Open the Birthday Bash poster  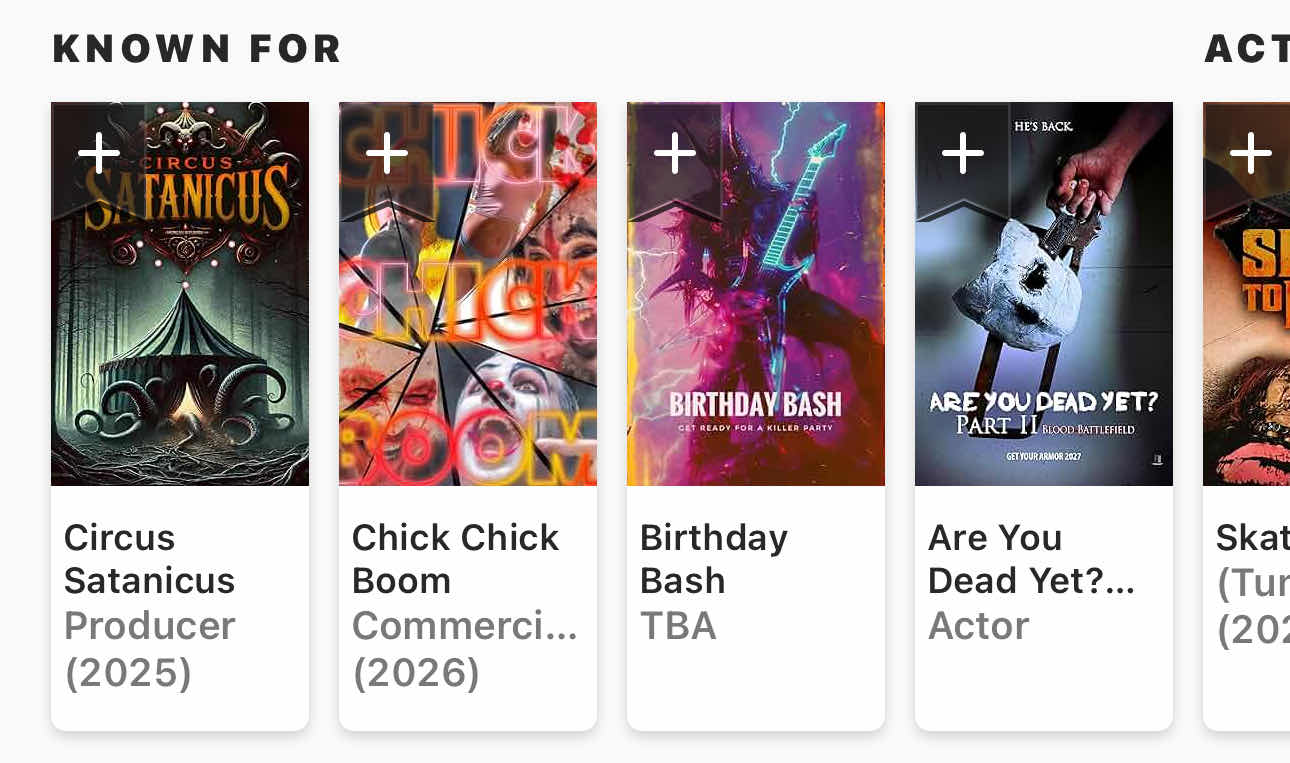pos(756,330)
